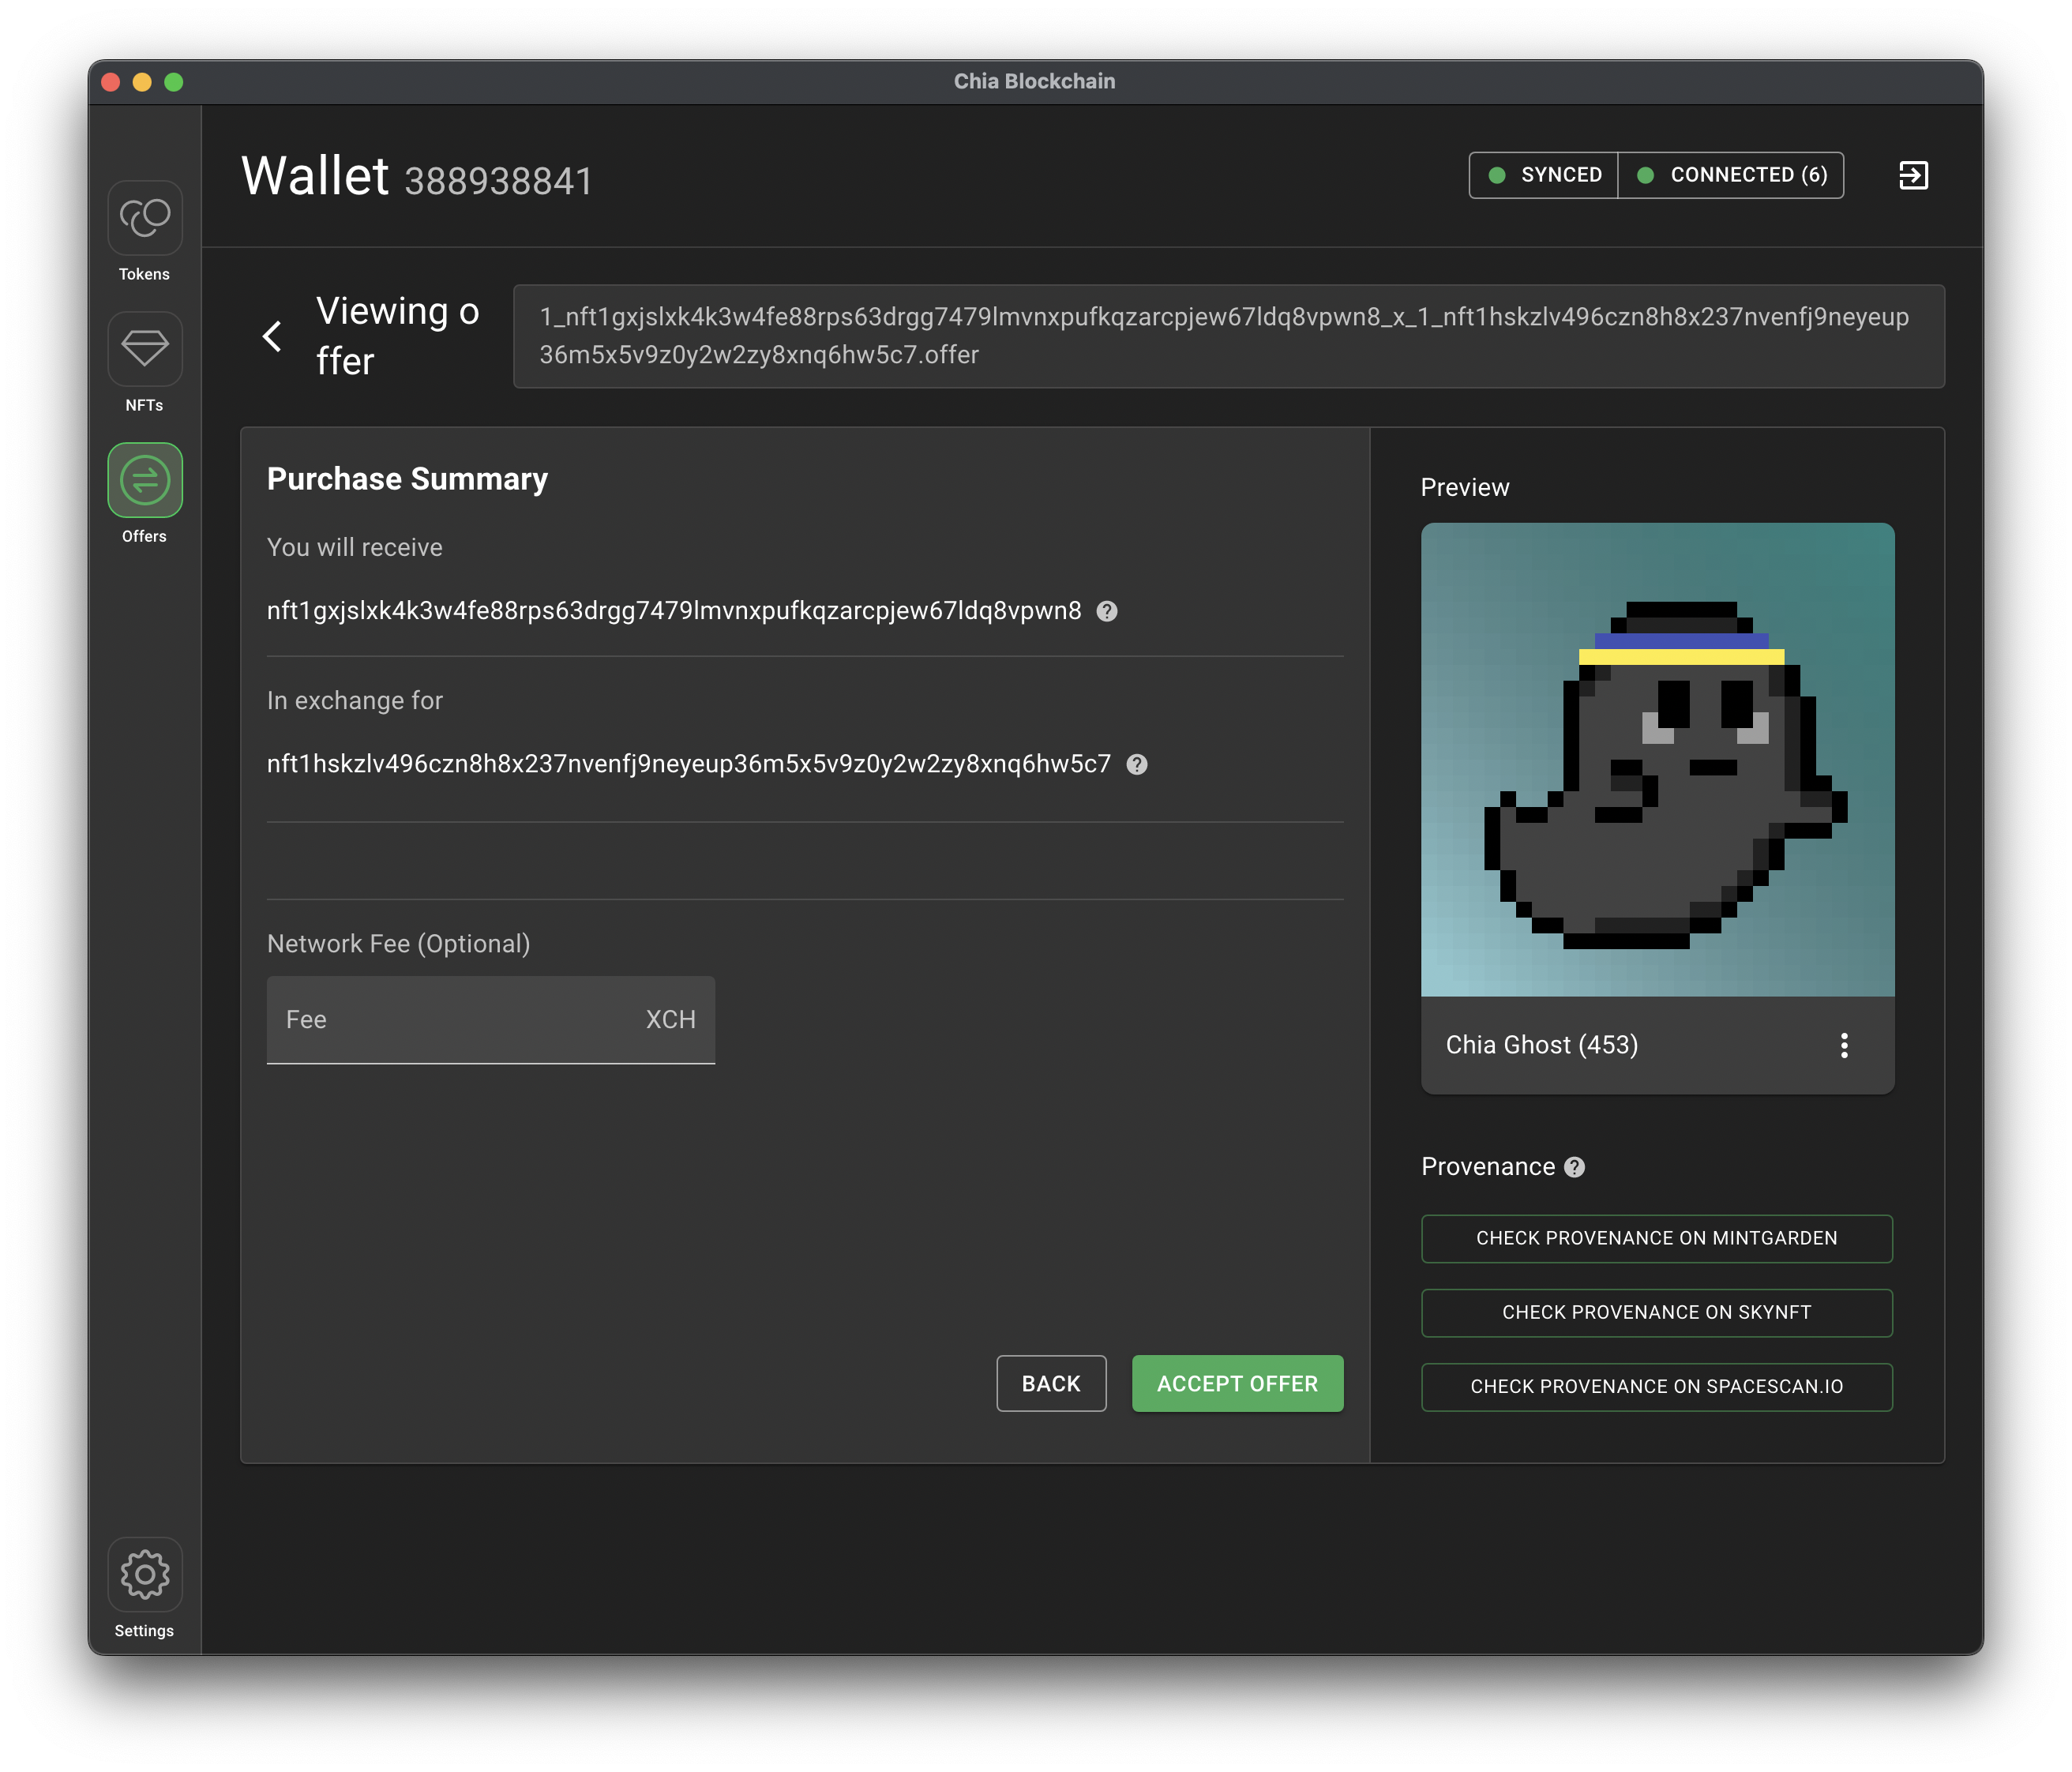The image size is (2072, 1772).
Task: Click the XCH currency label
Action: (670, 1020)
